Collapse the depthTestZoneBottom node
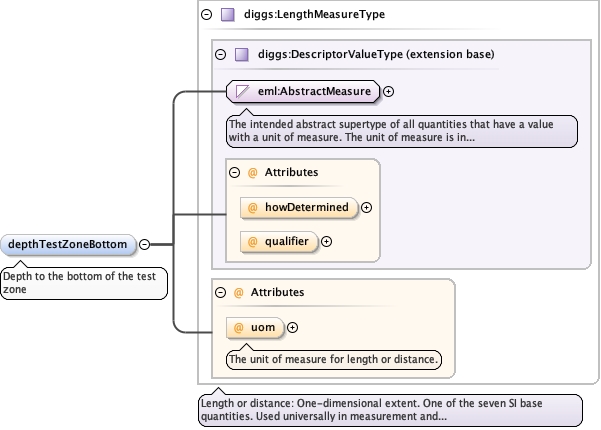Screen dimensions: 601x430 tap(144, 243)
